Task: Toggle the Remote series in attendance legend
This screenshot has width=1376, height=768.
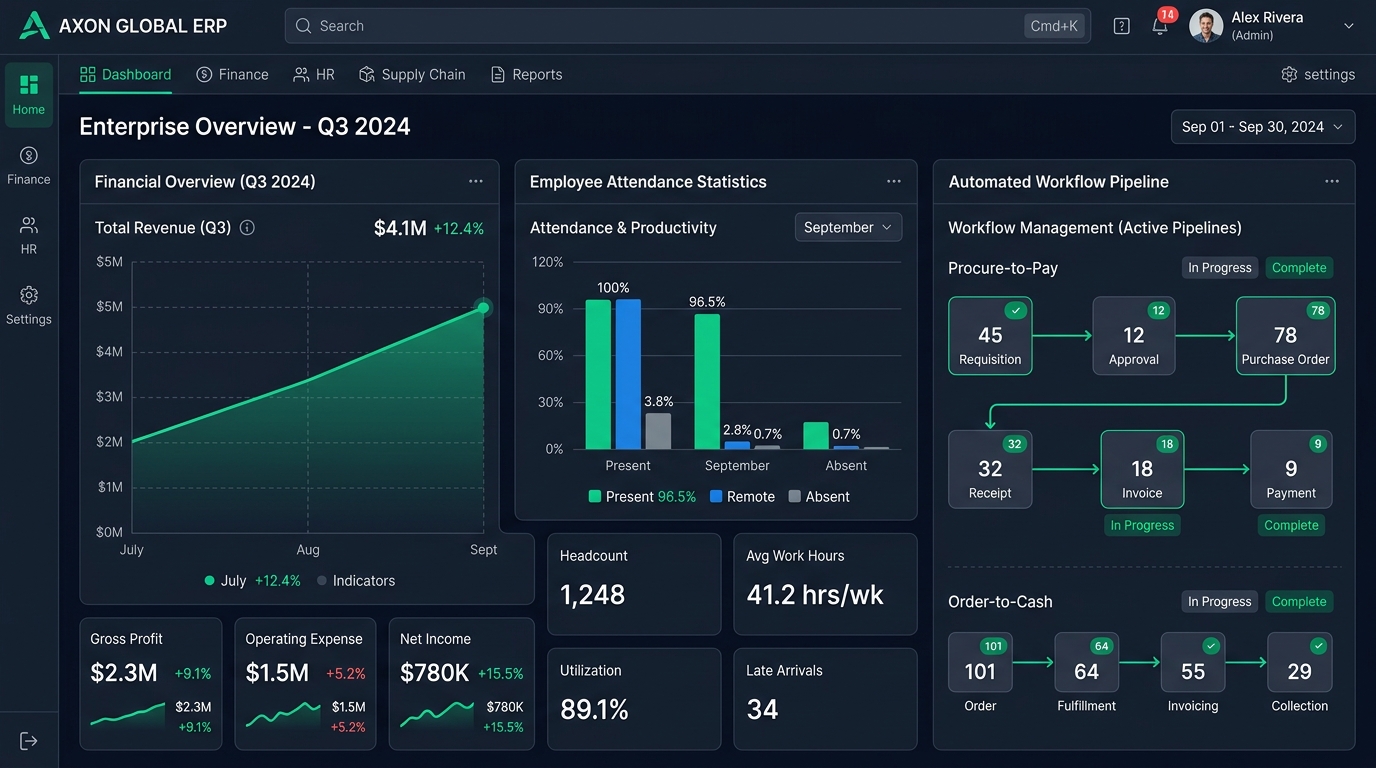Action: coord(742,497)
